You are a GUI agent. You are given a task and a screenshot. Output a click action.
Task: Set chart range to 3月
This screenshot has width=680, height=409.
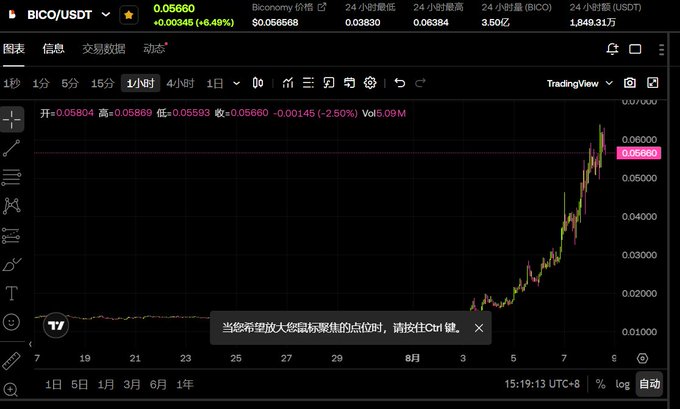click(132, 384)
